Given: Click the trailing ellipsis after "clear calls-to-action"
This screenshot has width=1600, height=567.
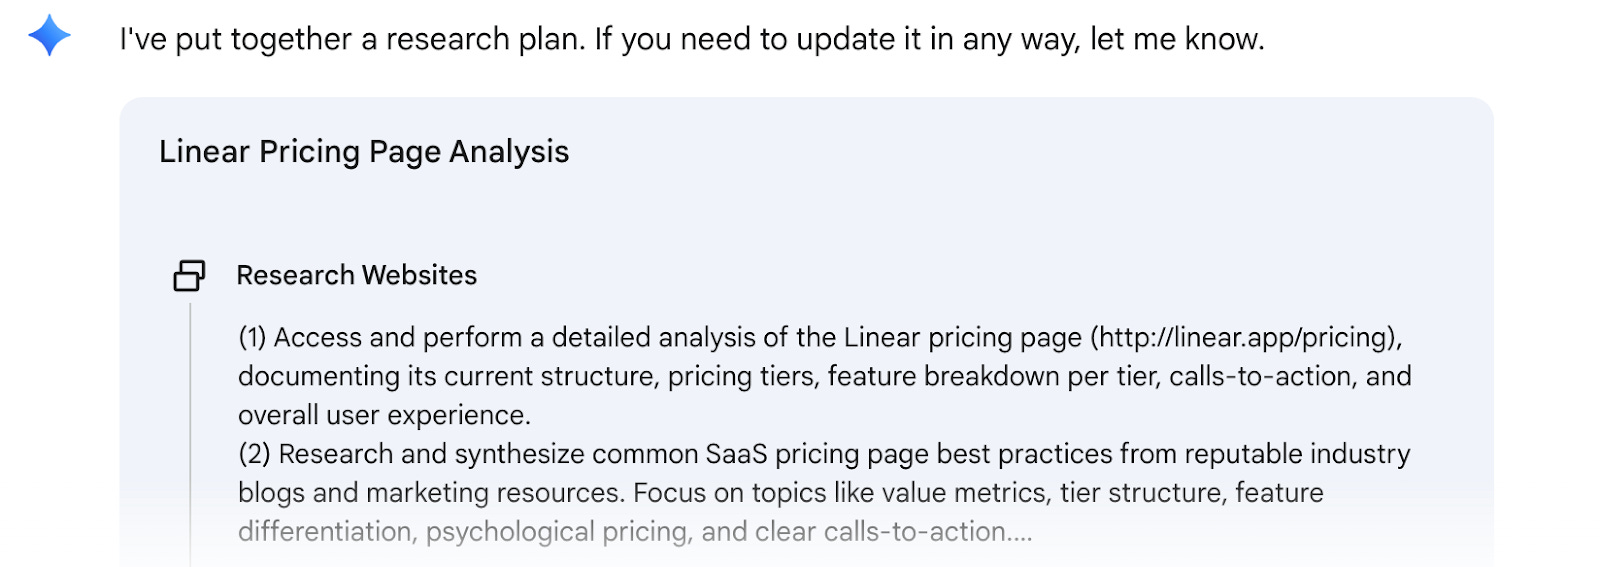Looking at the screenshot, I should (x=1020, y=532).
